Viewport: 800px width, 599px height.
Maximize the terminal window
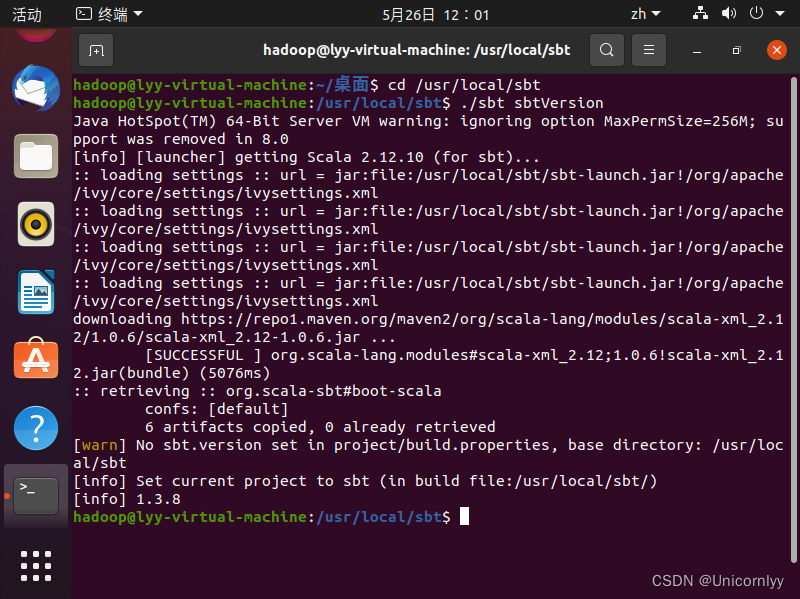coord(736,51)
